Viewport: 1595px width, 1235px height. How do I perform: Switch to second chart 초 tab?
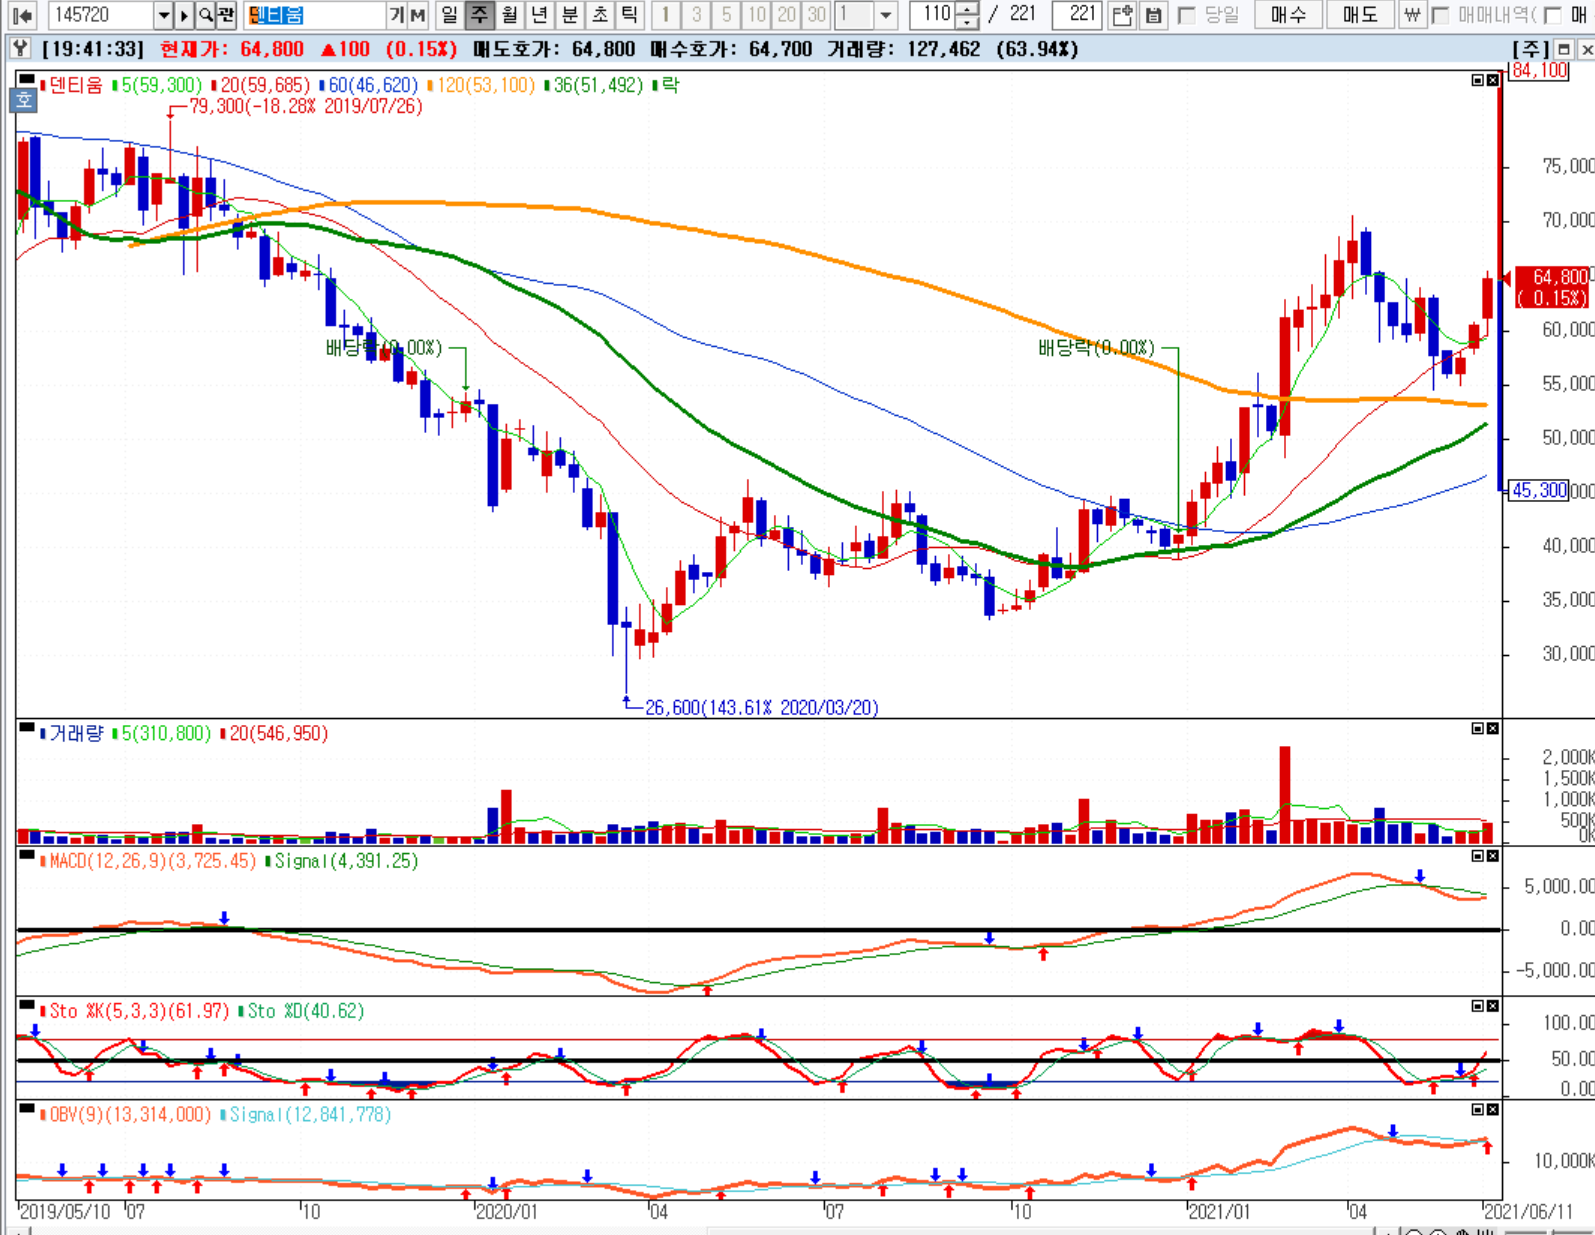[x=600, y=15]
